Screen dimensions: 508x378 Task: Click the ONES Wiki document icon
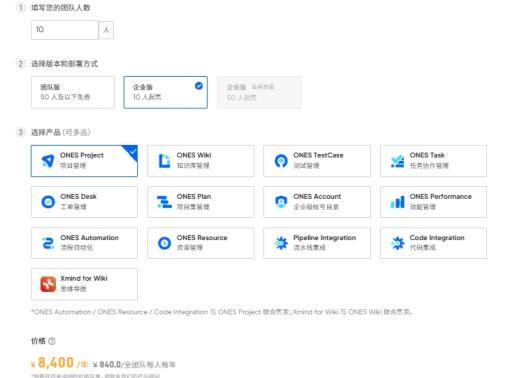click(164, 161)
